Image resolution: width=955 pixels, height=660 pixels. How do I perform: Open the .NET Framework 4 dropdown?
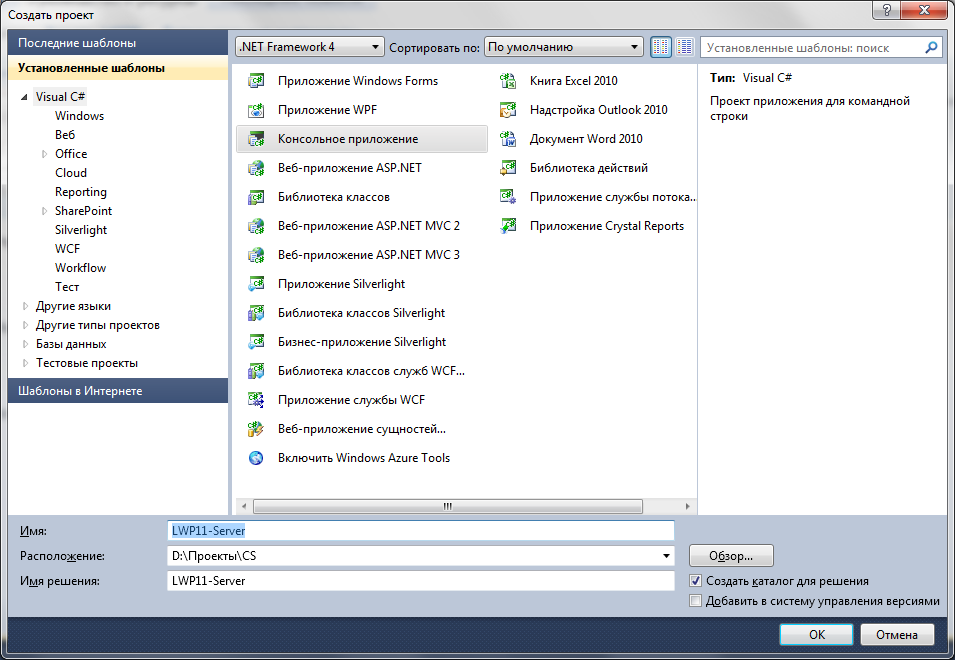pyautogui.click(x=309, y=47)
